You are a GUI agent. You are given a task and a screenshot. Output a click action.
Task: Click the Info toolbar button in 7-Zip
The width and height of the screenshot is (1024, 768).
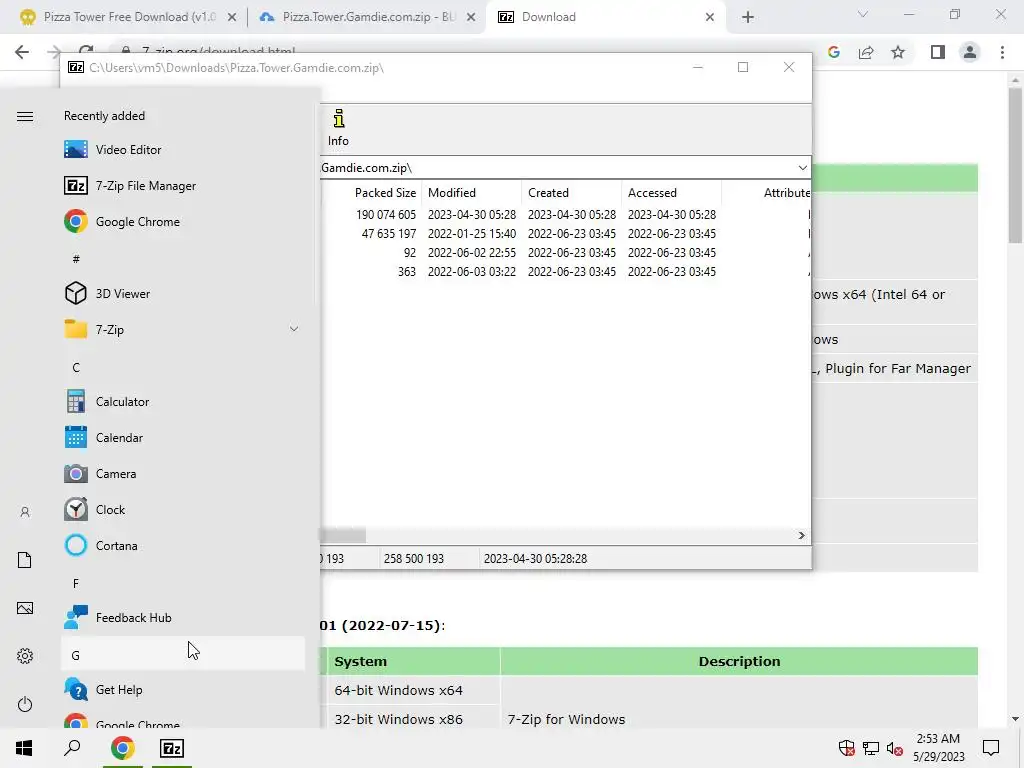pyautogui.click(x=338, y=128)
